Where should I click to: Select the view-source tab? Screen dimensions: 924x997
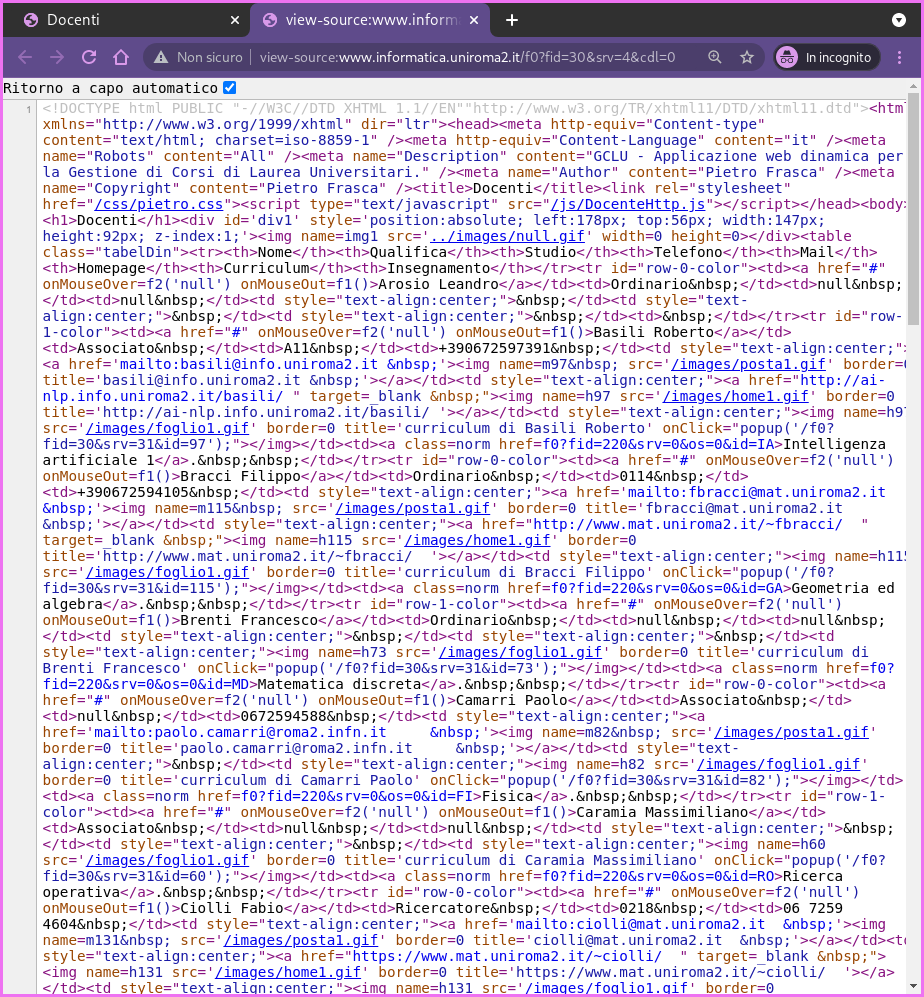370,20
